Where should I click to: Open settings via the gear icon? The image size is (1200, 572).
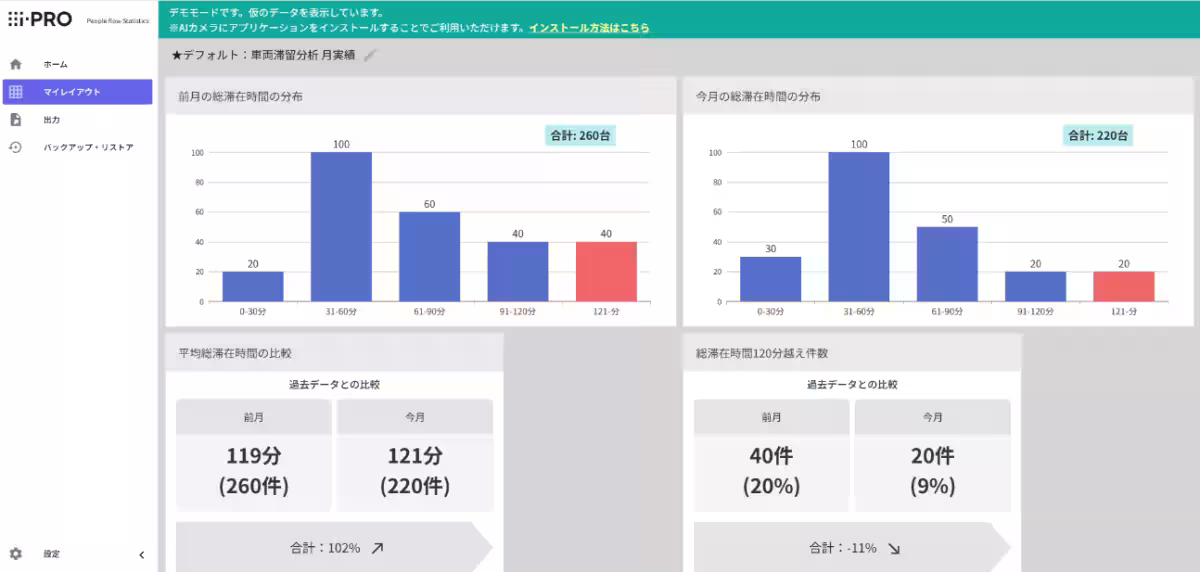[x=15, y=554]
